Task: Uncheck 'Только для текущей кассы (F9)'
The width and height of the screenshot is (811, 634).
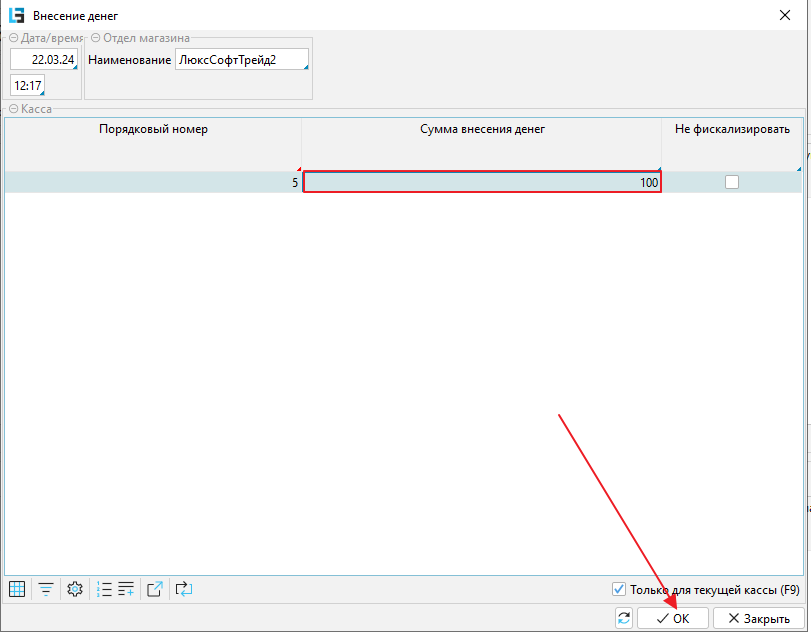Action: tap(618, 589)
